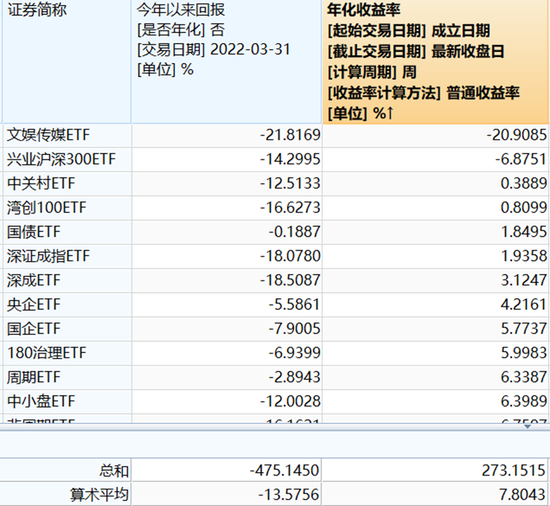Click the -12.0028 return cell
550x506 pixels.
pyautogui.click(x=227, y=402)
